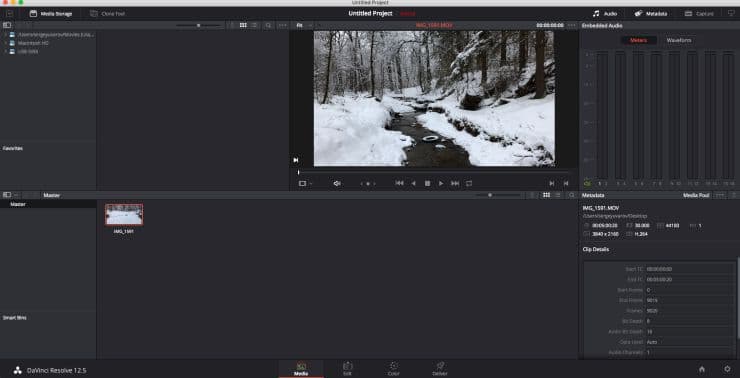740x378 pixels.
Task: Click the Start TC field
Action: 690,269
